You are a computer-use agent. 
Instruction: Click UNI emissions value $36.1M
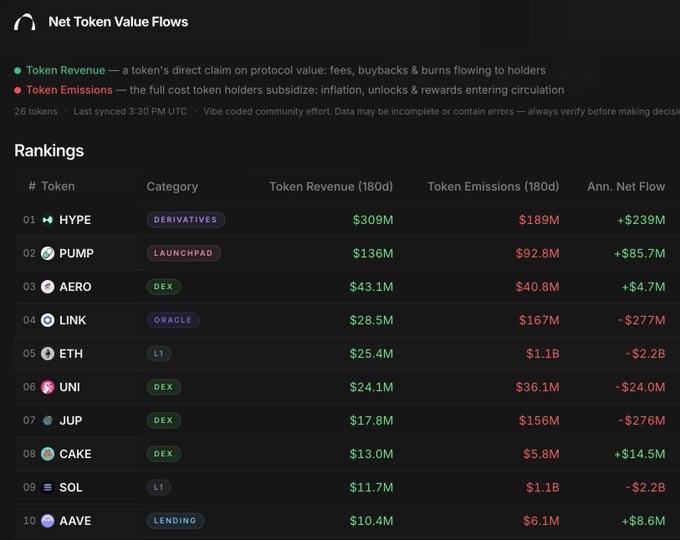tap(537, 387)
